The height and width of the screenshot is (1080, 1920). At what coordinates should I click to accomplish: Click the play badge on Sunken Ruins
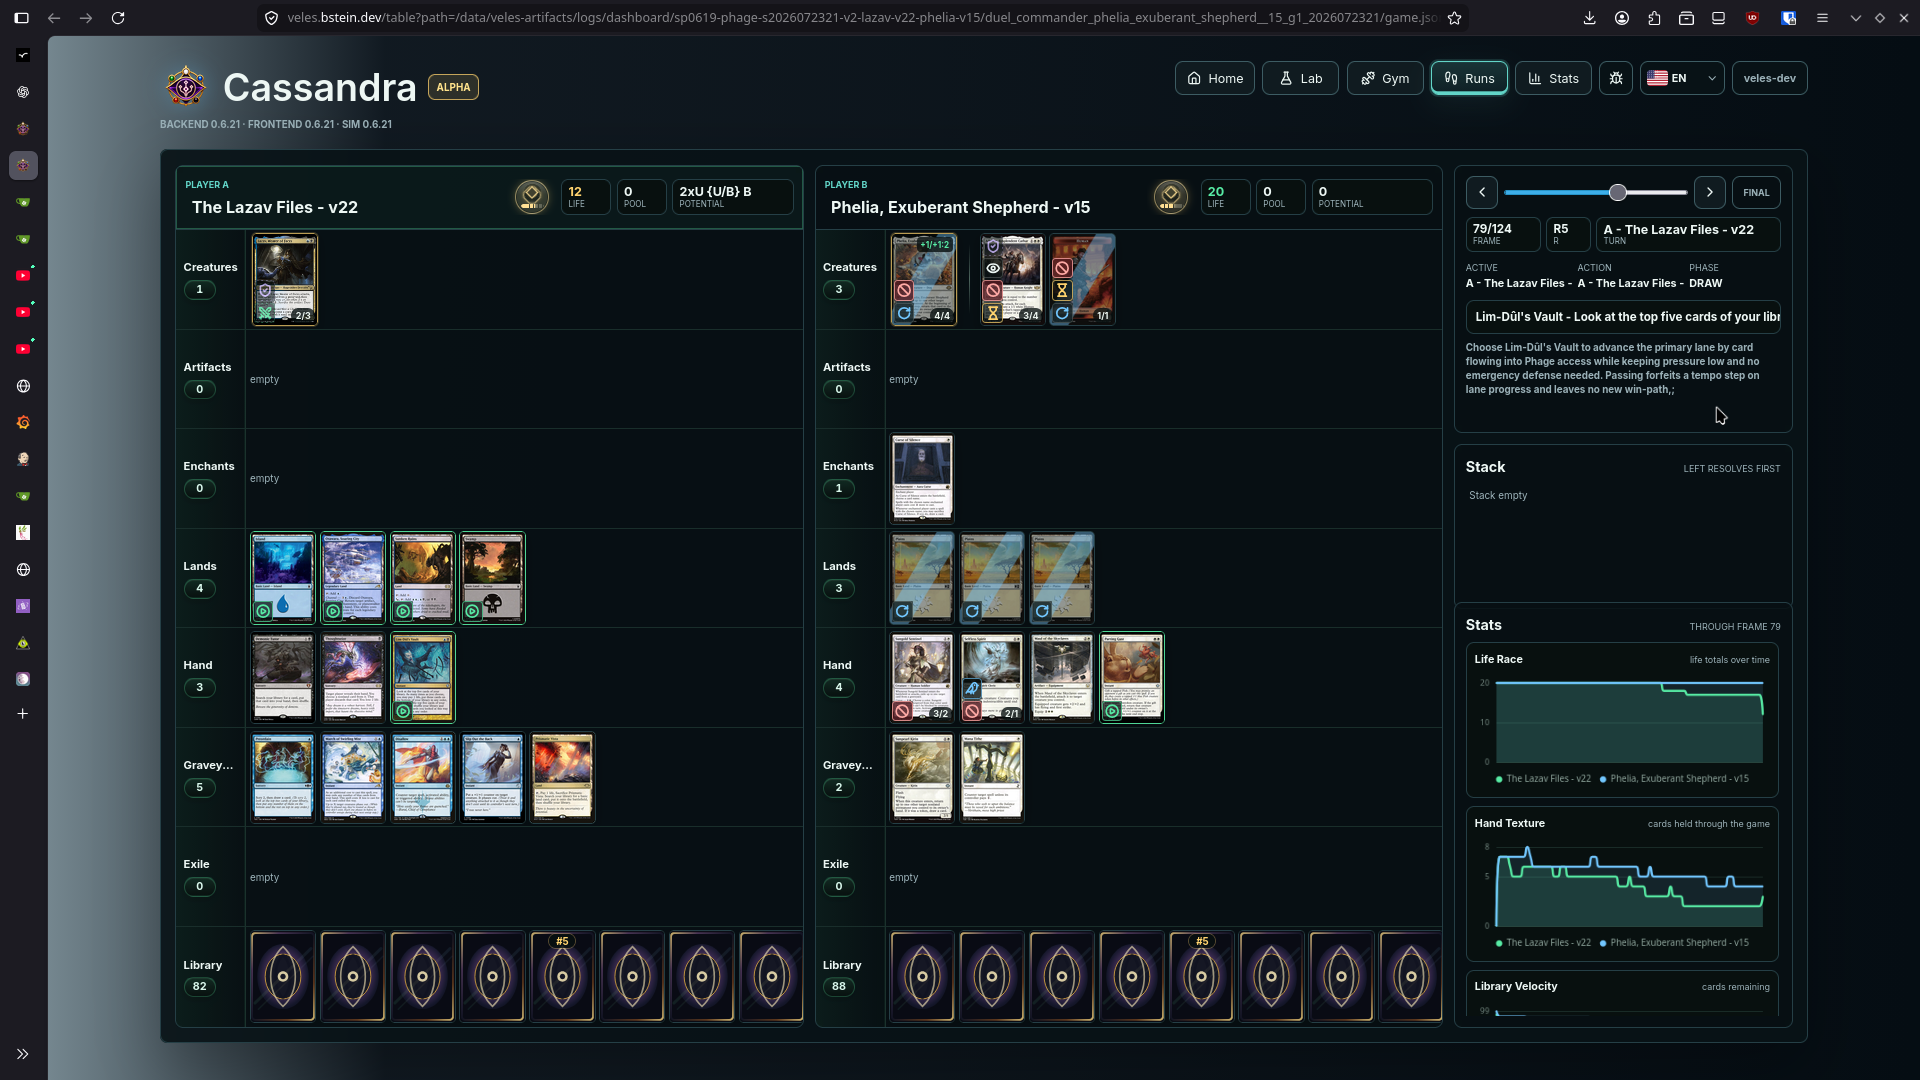[x=403, y=611]
